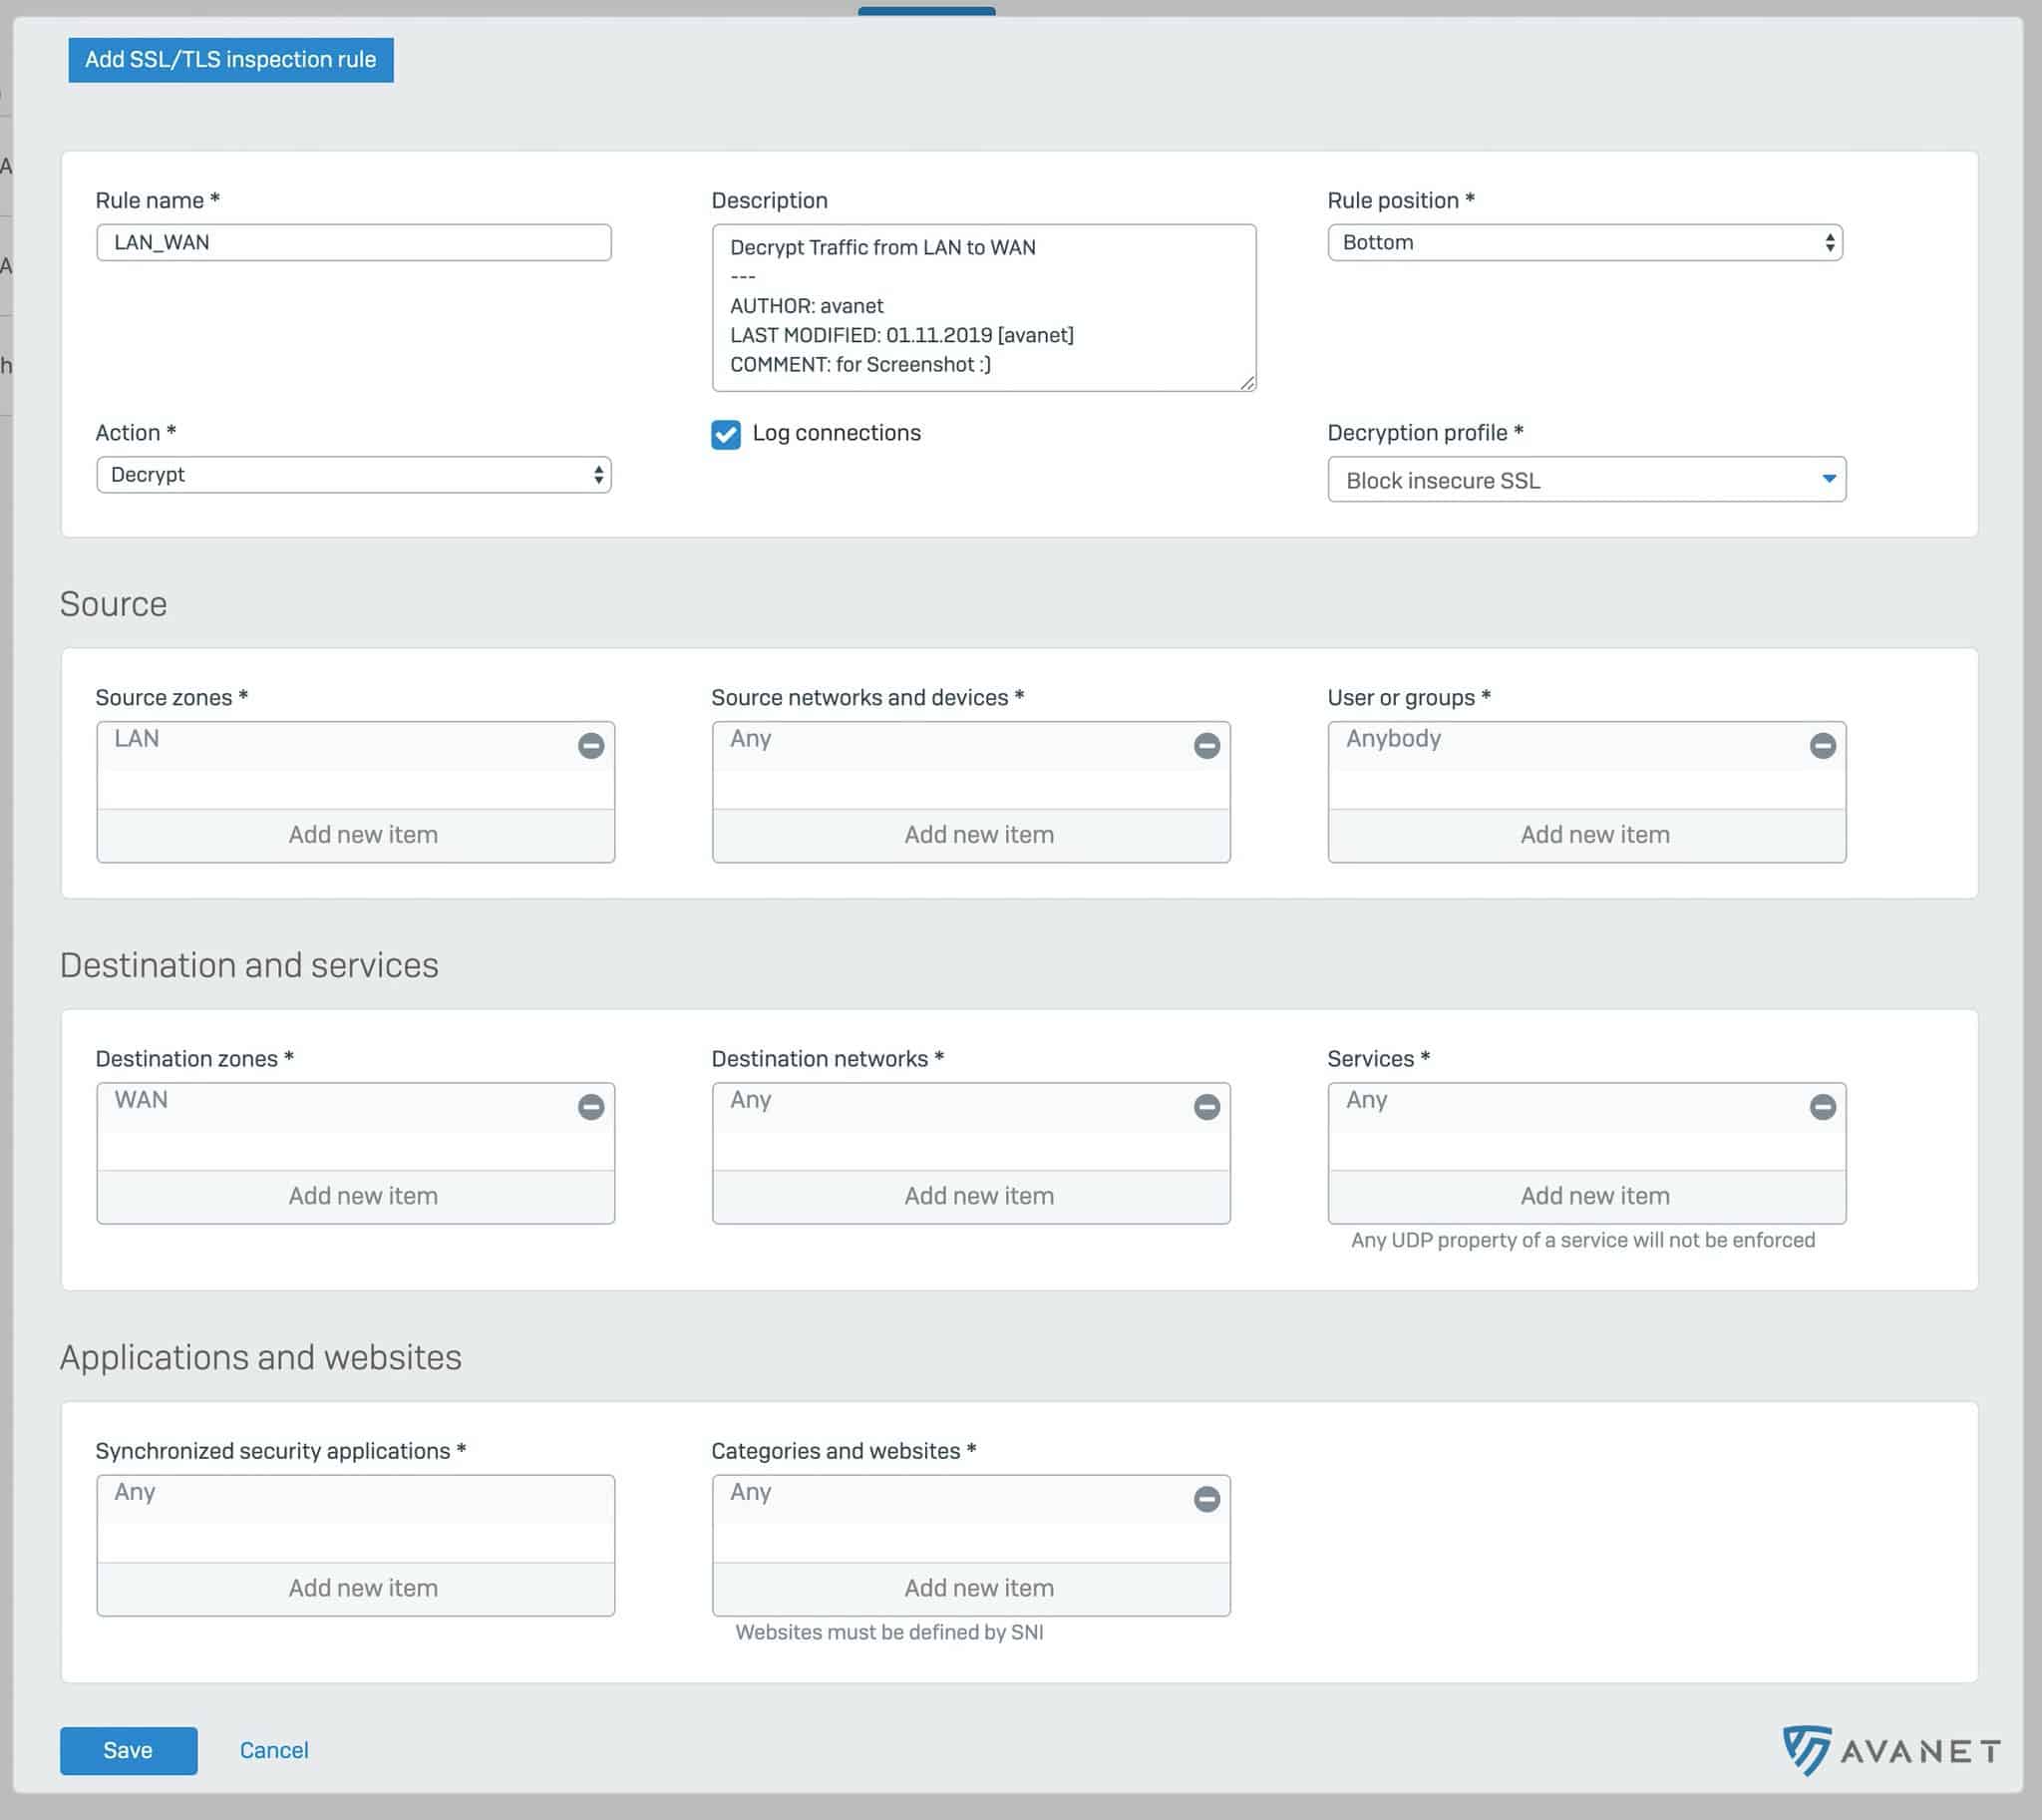
Task: Open the Rule position dropdown
Action: click(x=1585, y=243)
